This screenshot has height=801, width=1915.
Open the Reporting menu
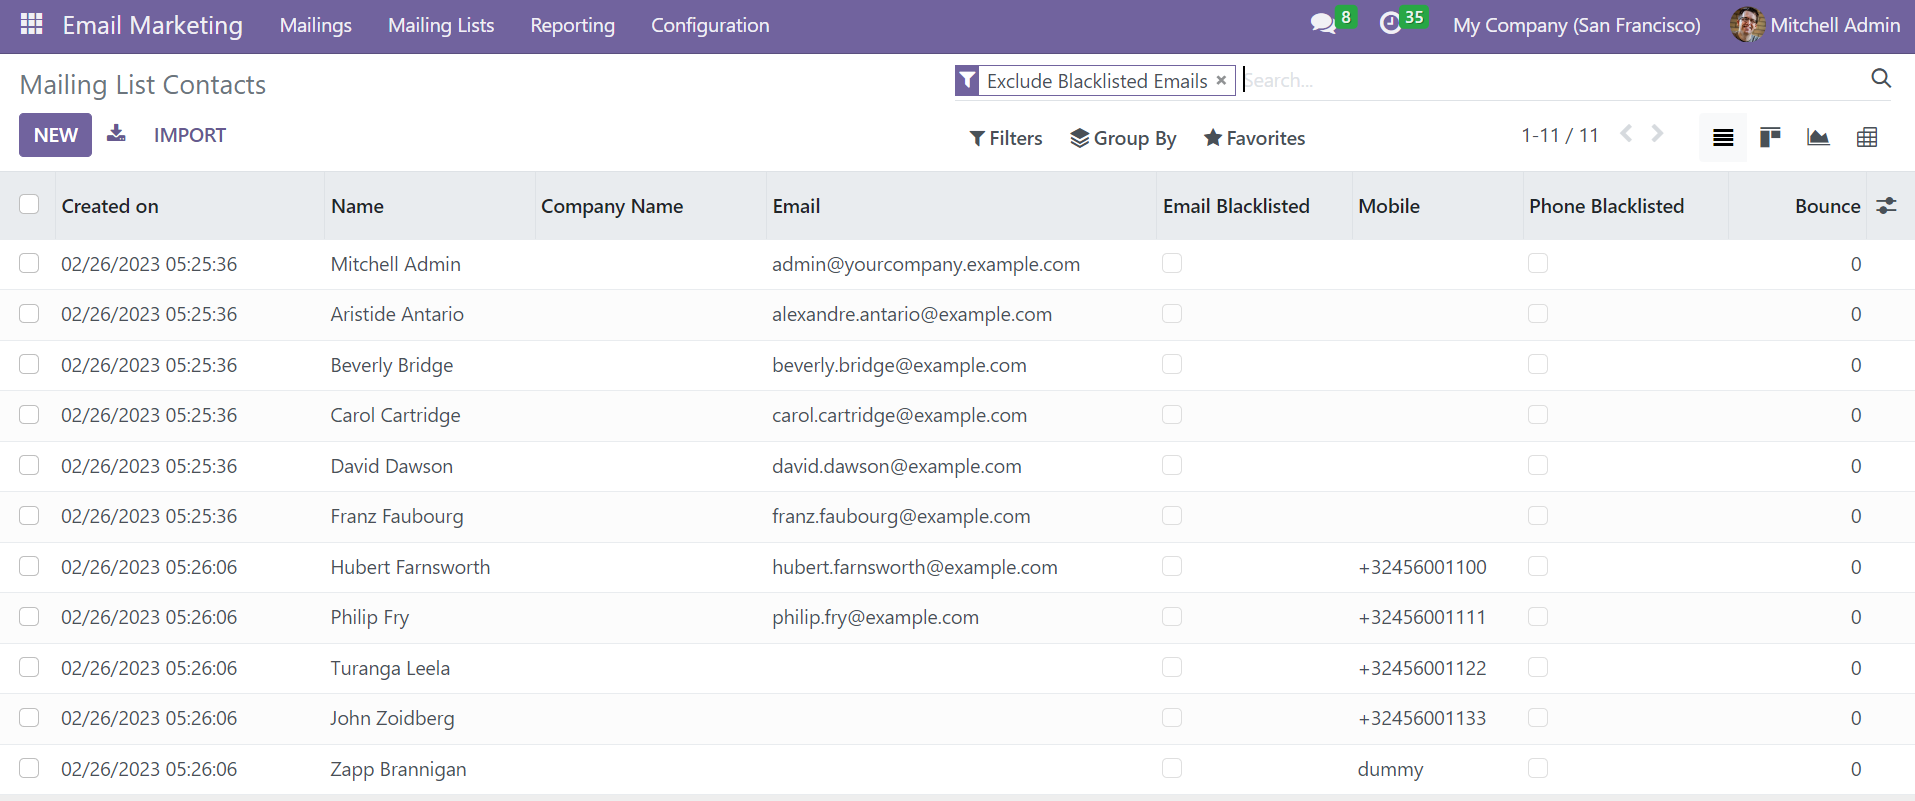[x=573, y=25]
